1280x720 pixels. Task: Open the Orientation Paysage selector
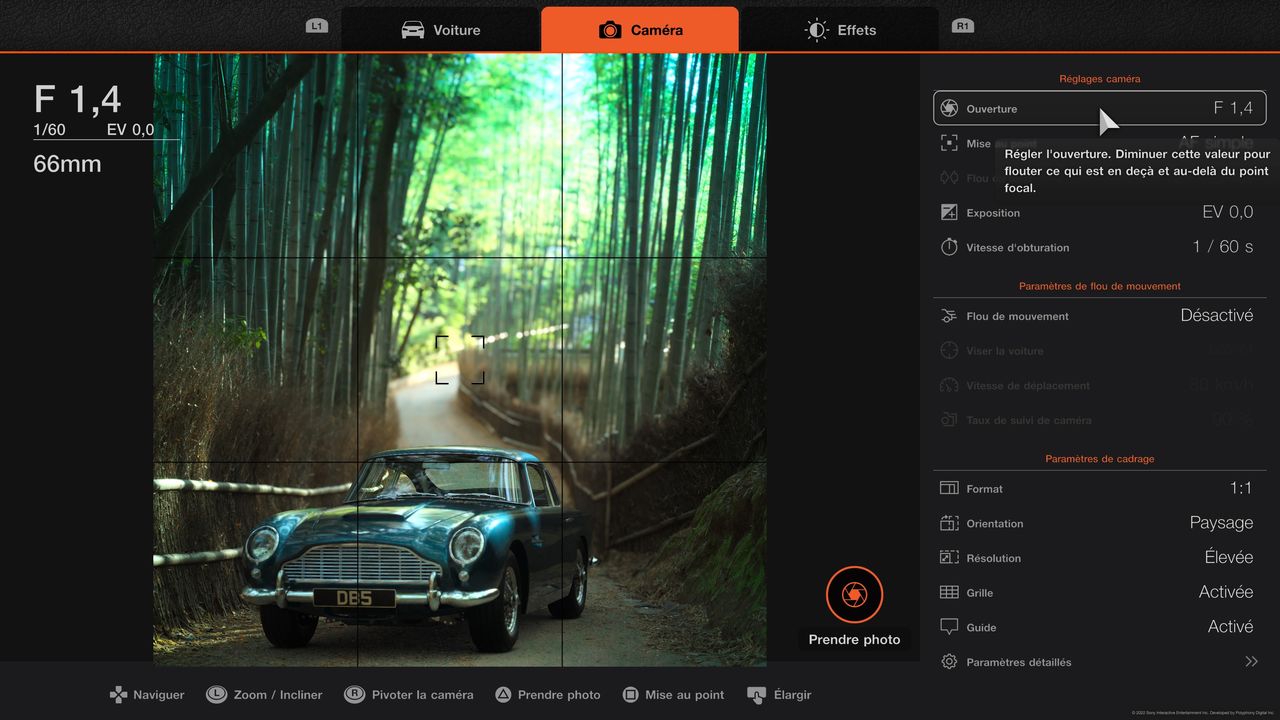1100,523
